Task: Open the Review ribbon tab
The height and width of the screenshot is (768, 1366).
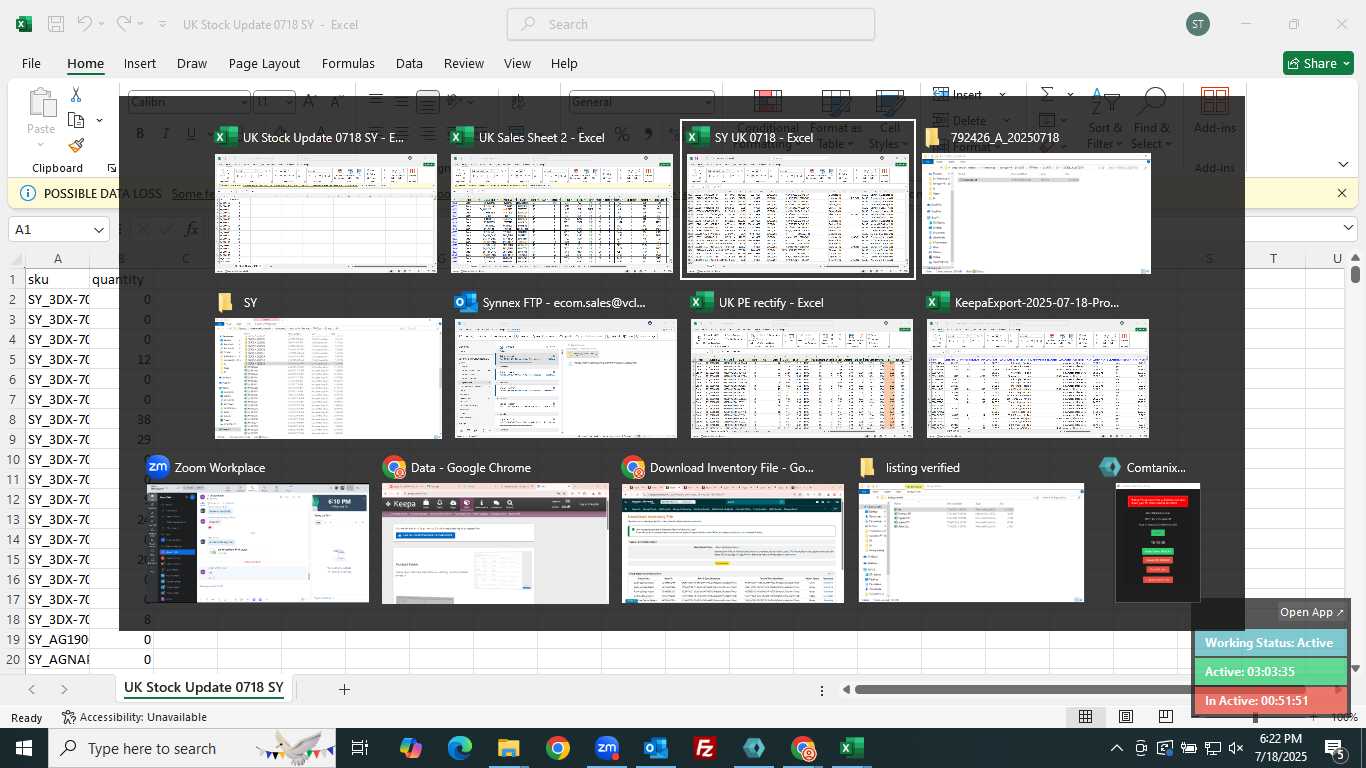Action: (x=464, y=63)
